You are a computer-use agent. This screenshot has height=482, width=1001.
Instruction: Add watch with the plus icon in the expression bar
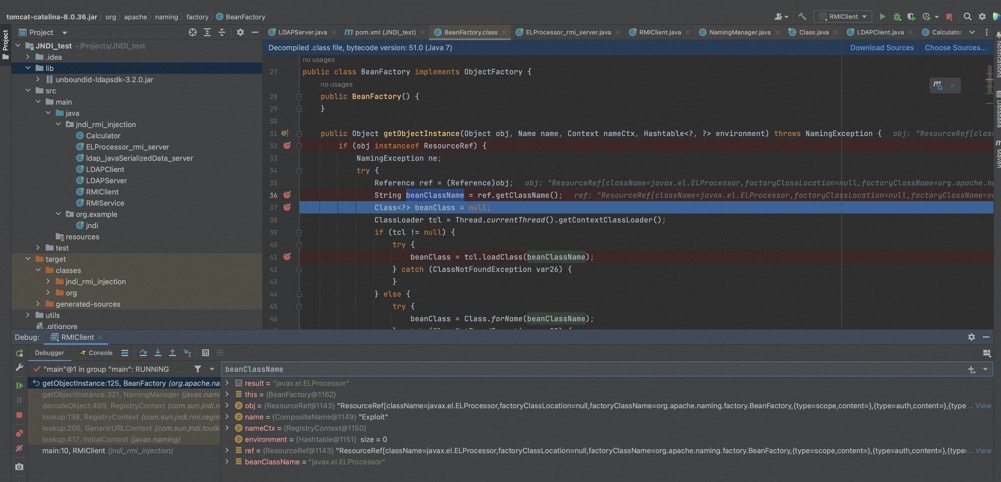972,369
